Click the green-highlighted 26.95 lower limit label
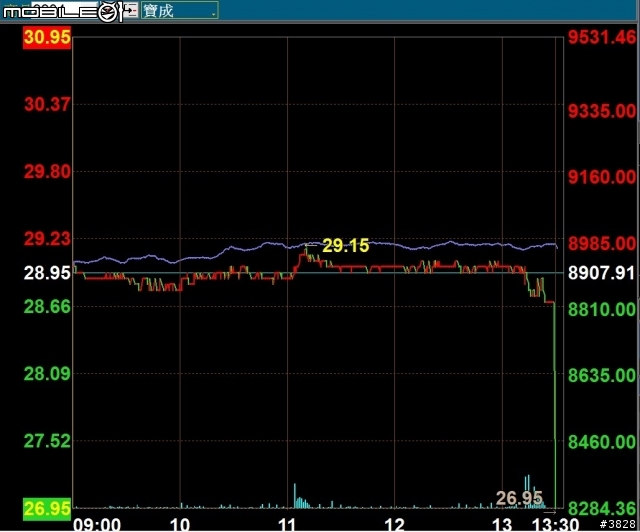Screen dimensions: 640x532 click(47, 509)
